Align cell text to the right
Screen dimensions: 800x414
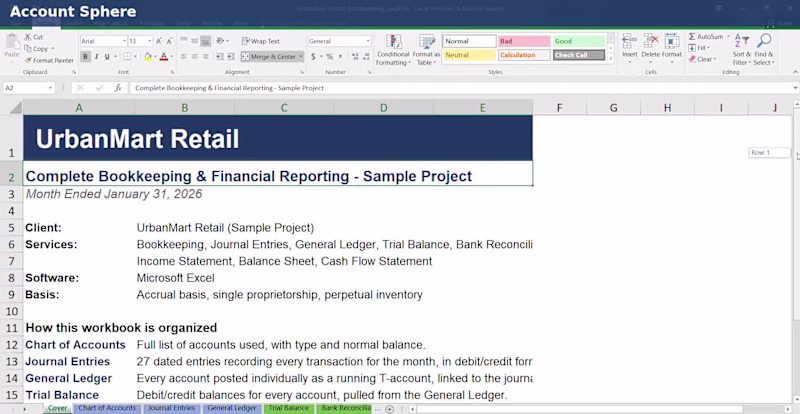pyautogui.click(x=206, y=57)
